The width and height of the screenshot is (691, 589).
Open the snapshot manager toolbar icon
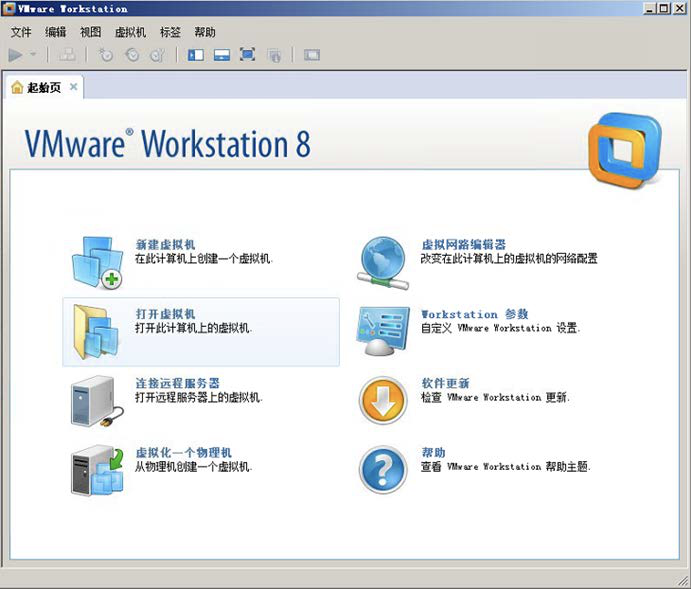158,55
